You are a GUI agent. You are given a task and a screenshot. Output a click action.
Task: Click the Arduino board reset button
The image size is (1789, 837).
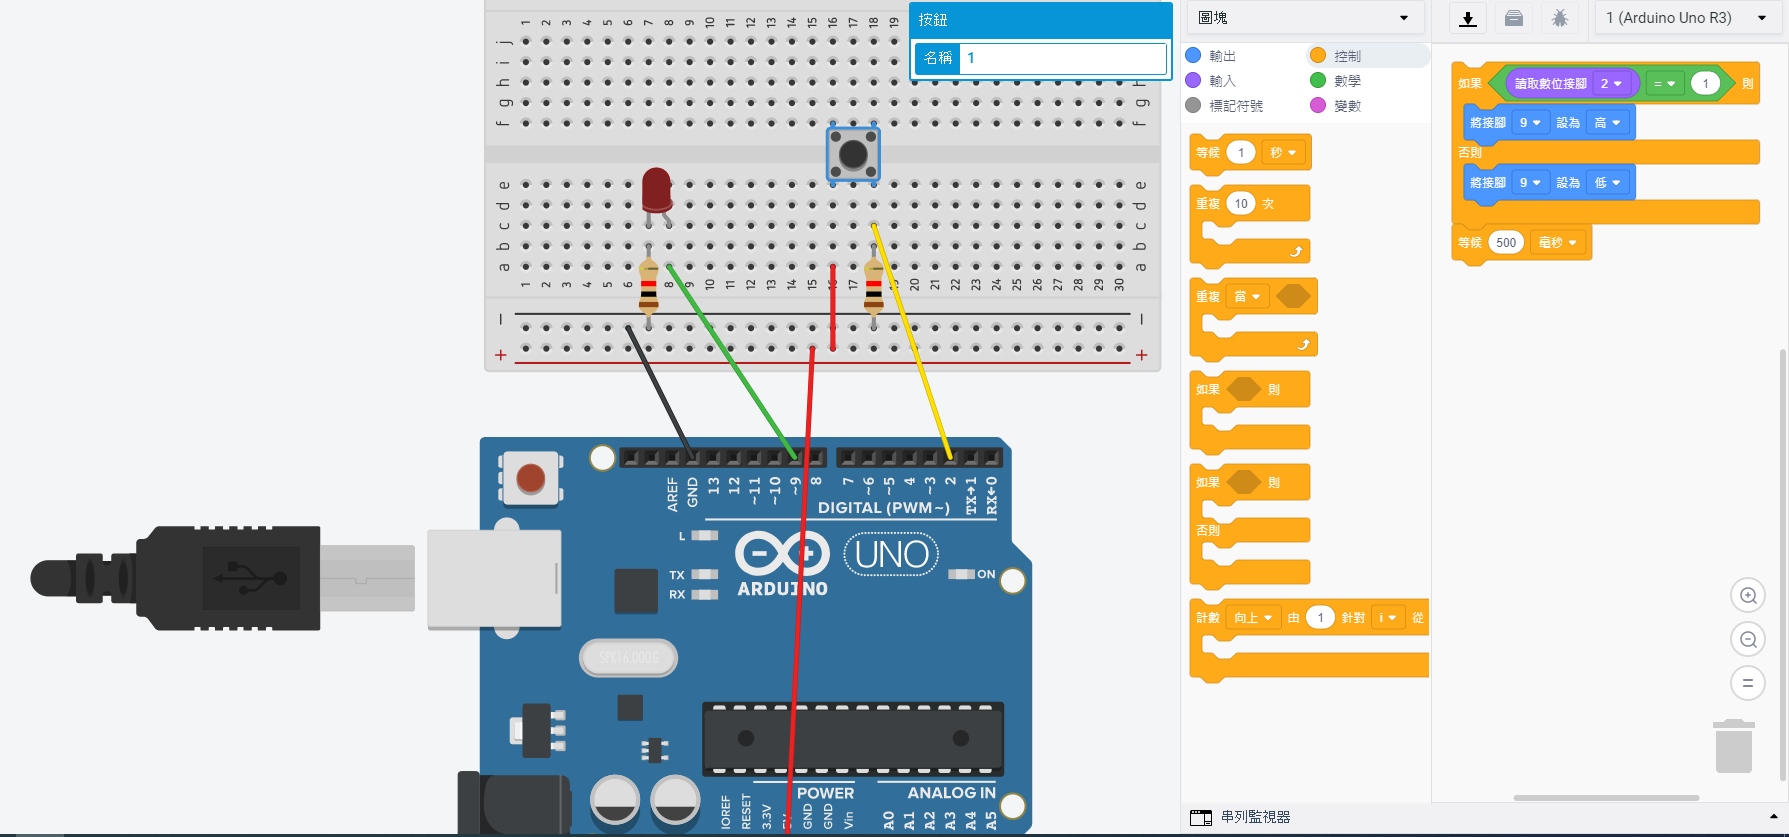click(x=530, y=478)
